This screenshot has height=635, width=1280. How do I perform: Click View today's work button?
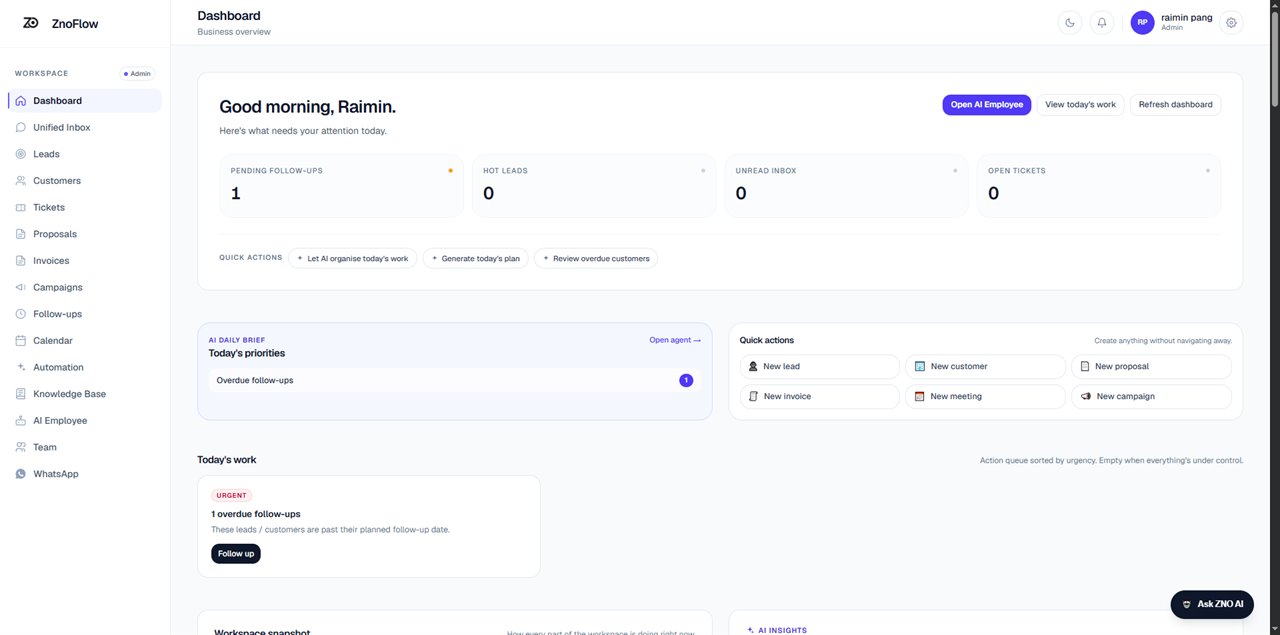(1080, 104)
